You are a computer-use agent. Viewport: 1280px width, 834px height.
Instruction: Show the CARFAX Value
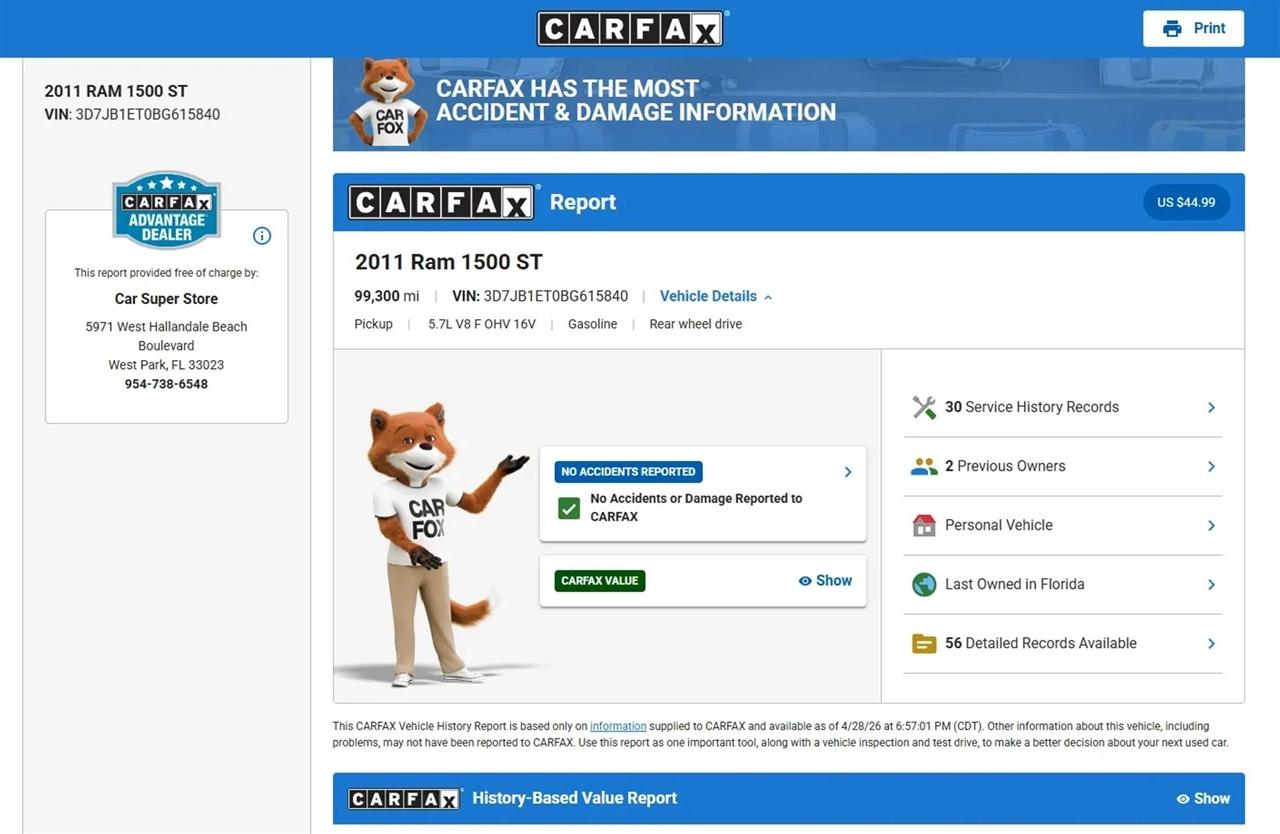coord(825,581)
